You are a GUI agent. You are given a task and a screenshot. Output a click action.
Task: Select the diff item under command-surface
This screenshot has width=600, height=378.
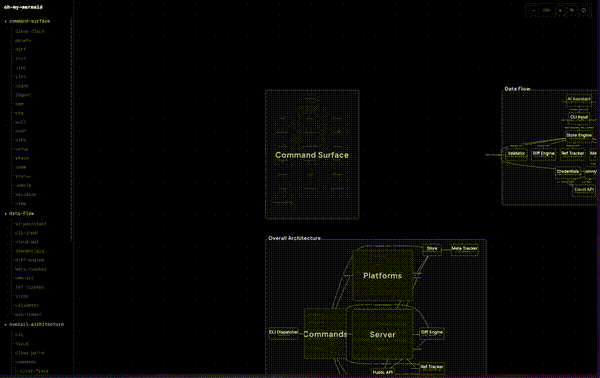[x=20, y=49]
